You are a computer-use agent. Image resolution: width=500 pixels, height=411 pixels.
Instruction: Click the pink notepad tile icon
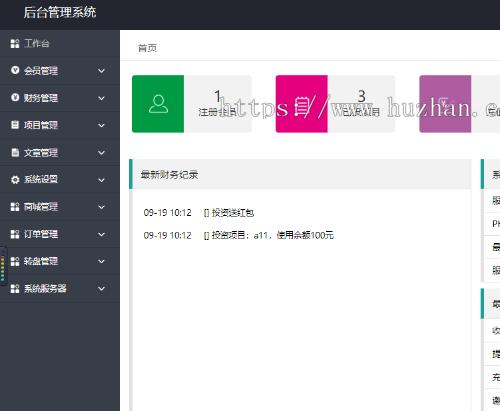pos(302,106)
